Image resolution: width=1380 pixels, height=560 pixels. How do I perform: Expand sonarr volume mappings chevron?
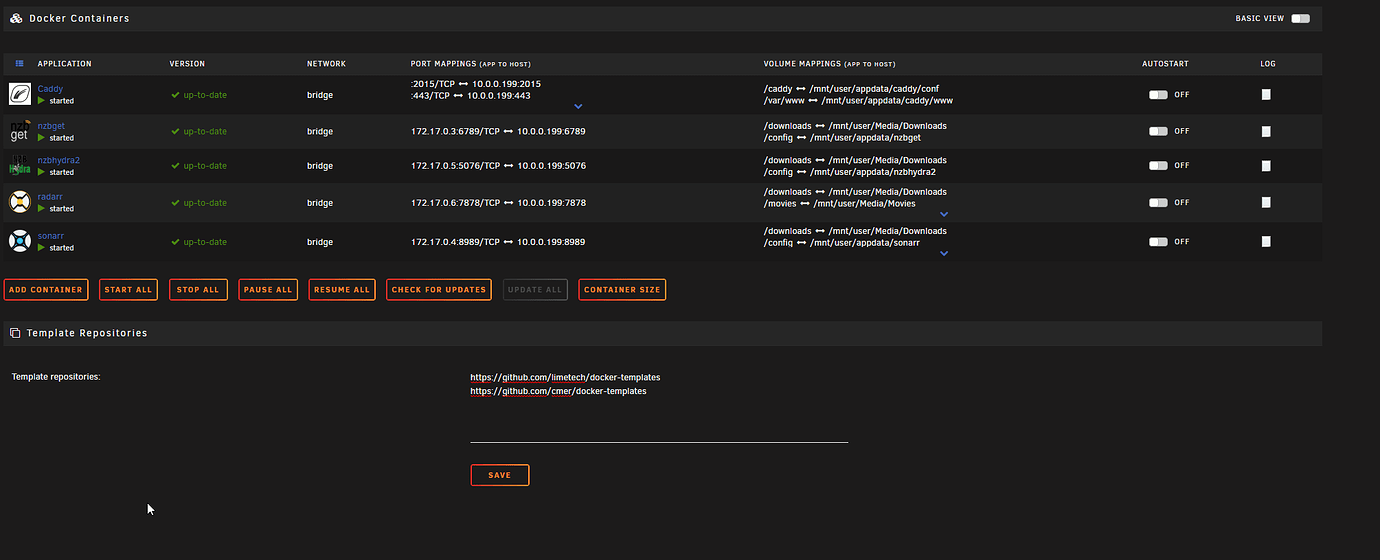944,253
